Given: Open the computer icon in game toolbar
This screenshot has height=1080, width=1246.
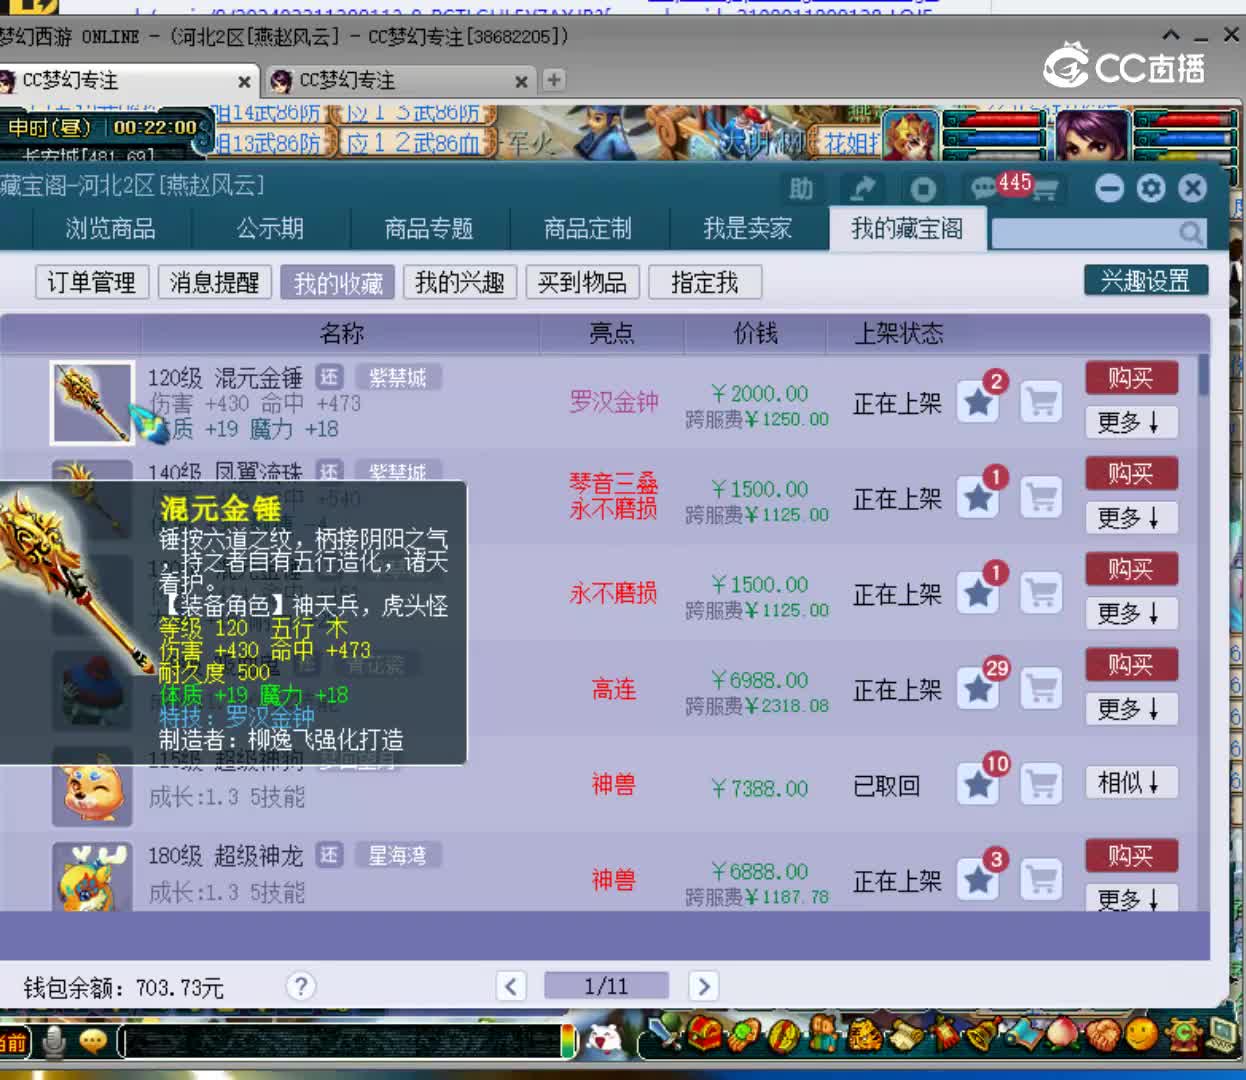Looking at the screenshot, I should point(1222,1034).
